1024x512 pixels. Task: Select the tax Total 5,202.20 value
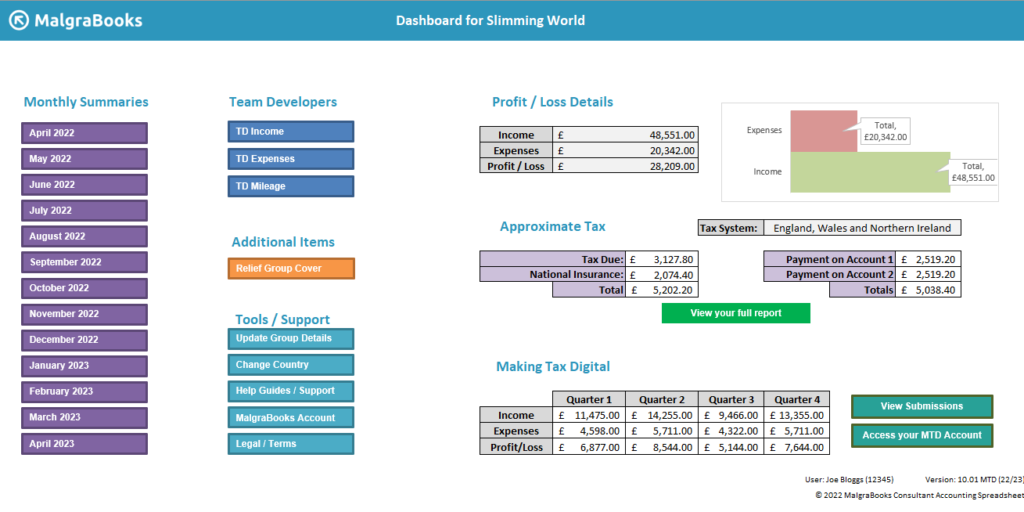coord(662,290)
